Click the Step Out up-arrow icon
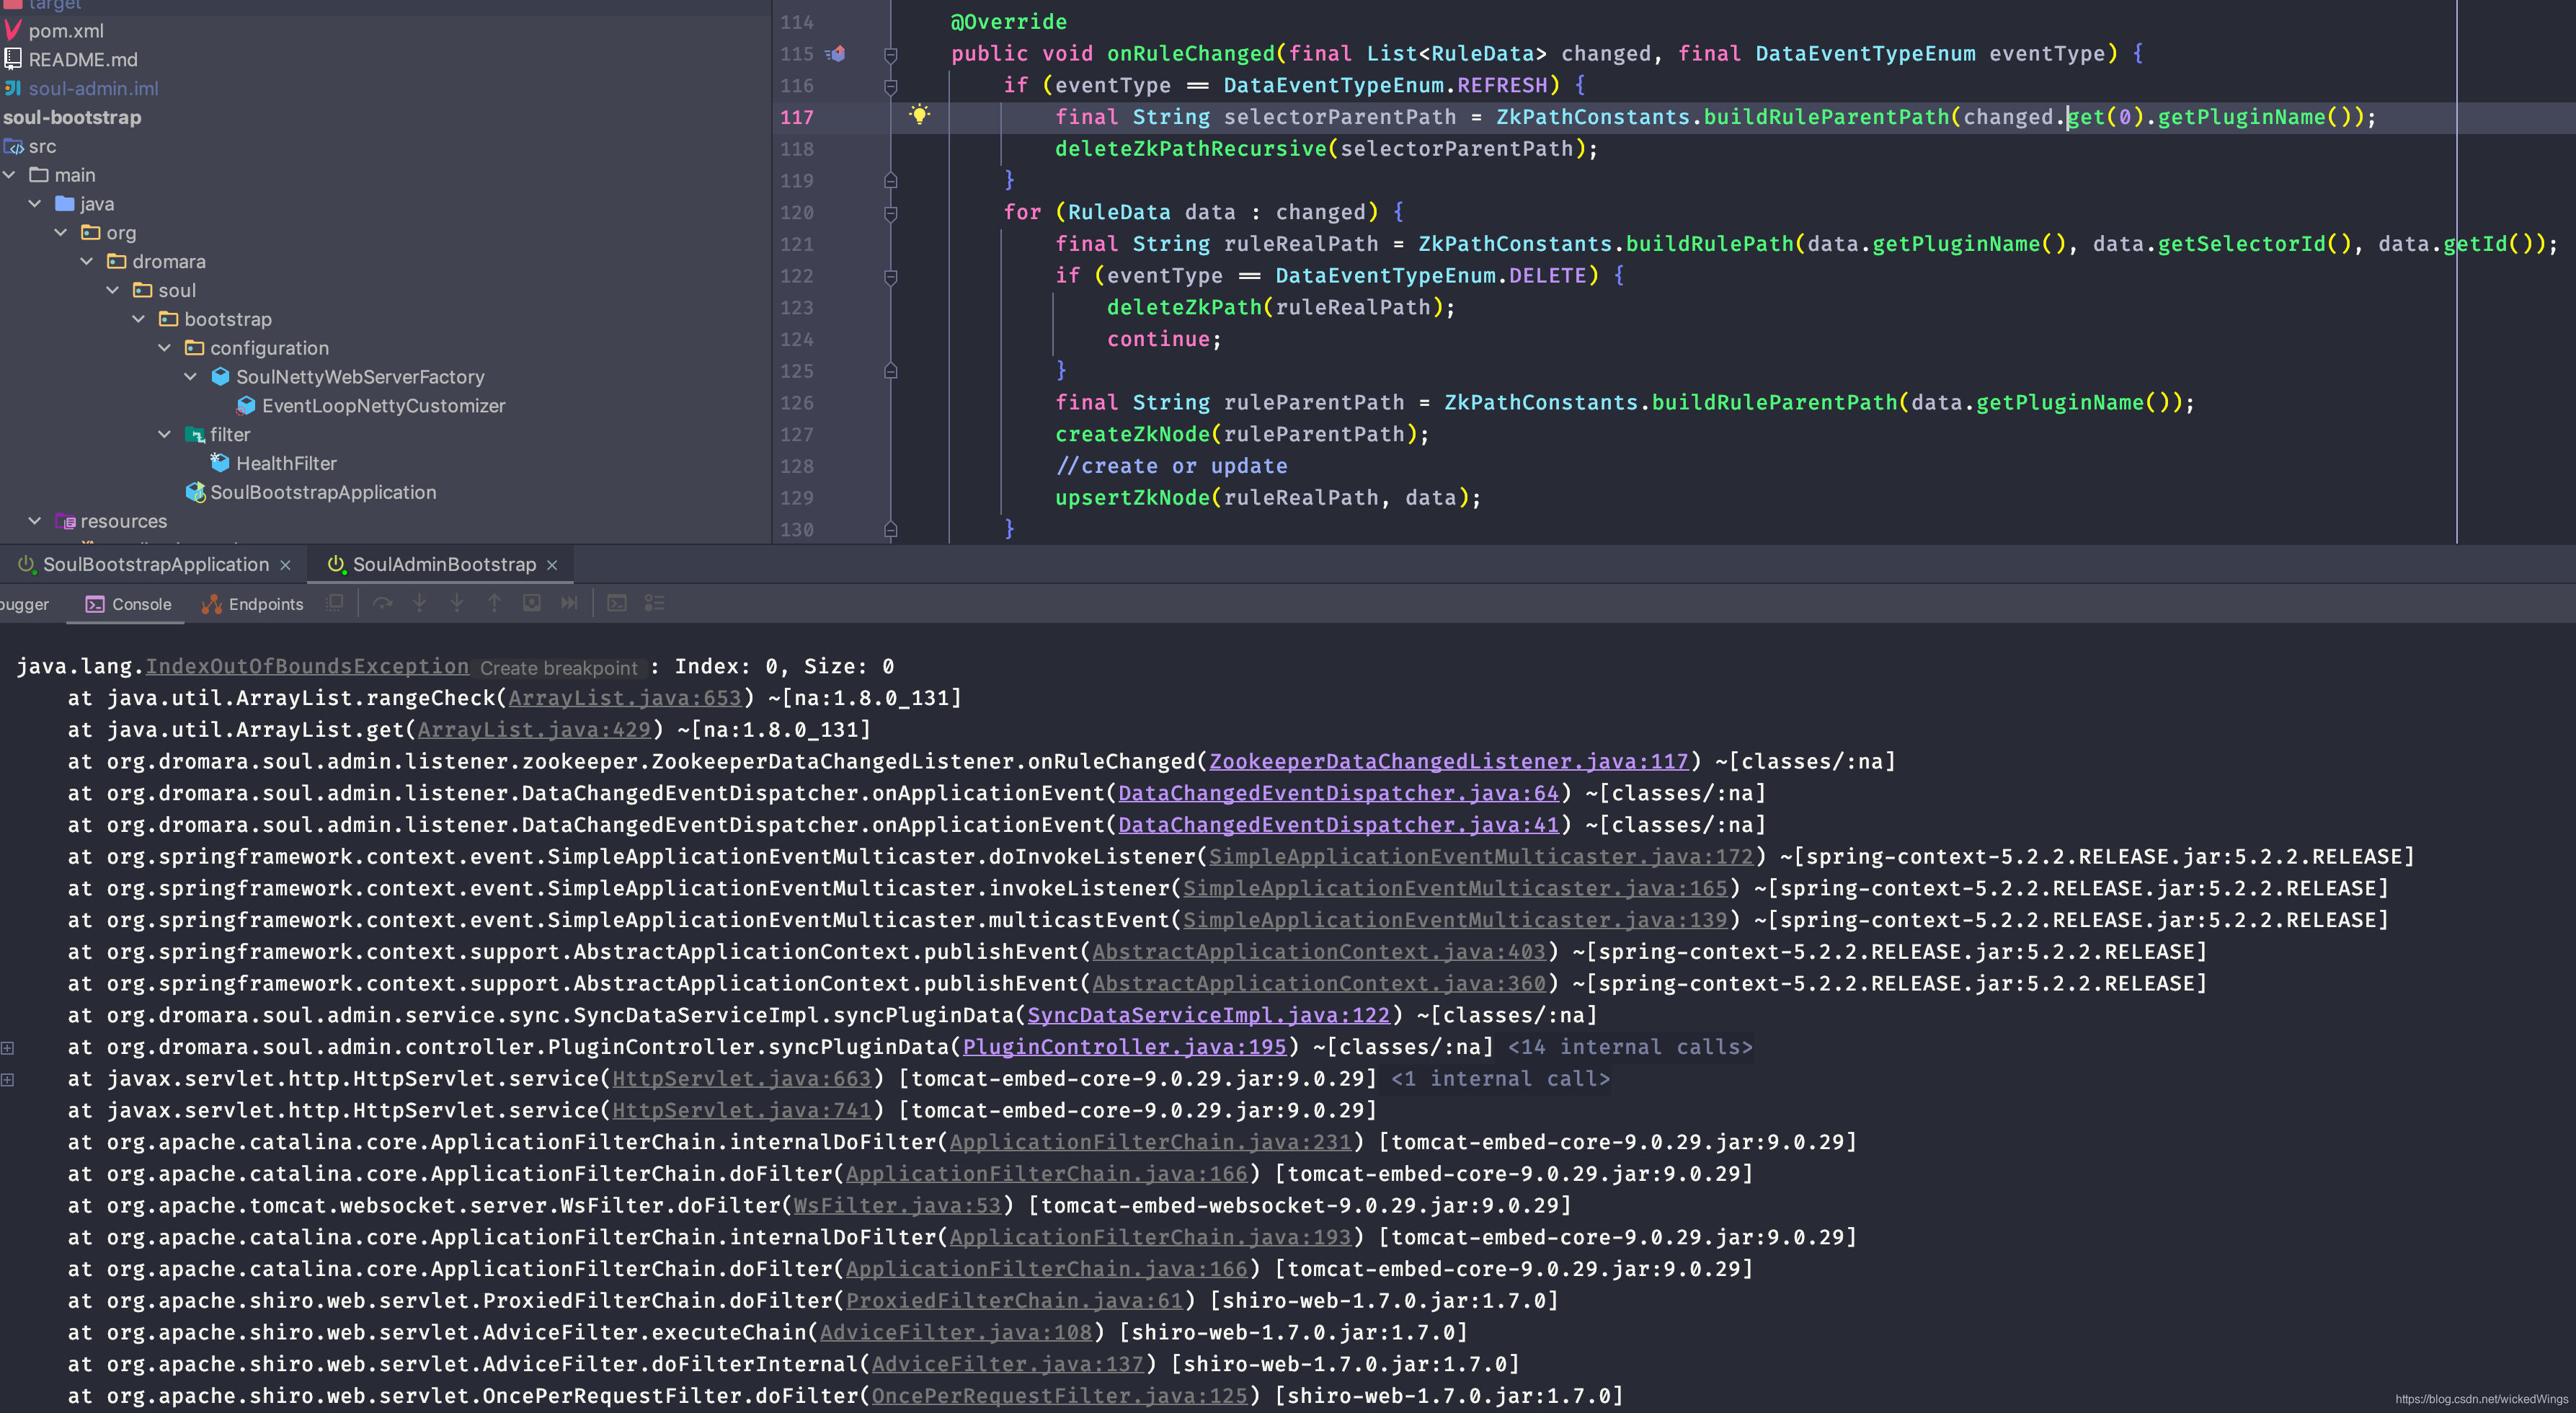Screen dimensions: 2576x1413 (494, 603)
